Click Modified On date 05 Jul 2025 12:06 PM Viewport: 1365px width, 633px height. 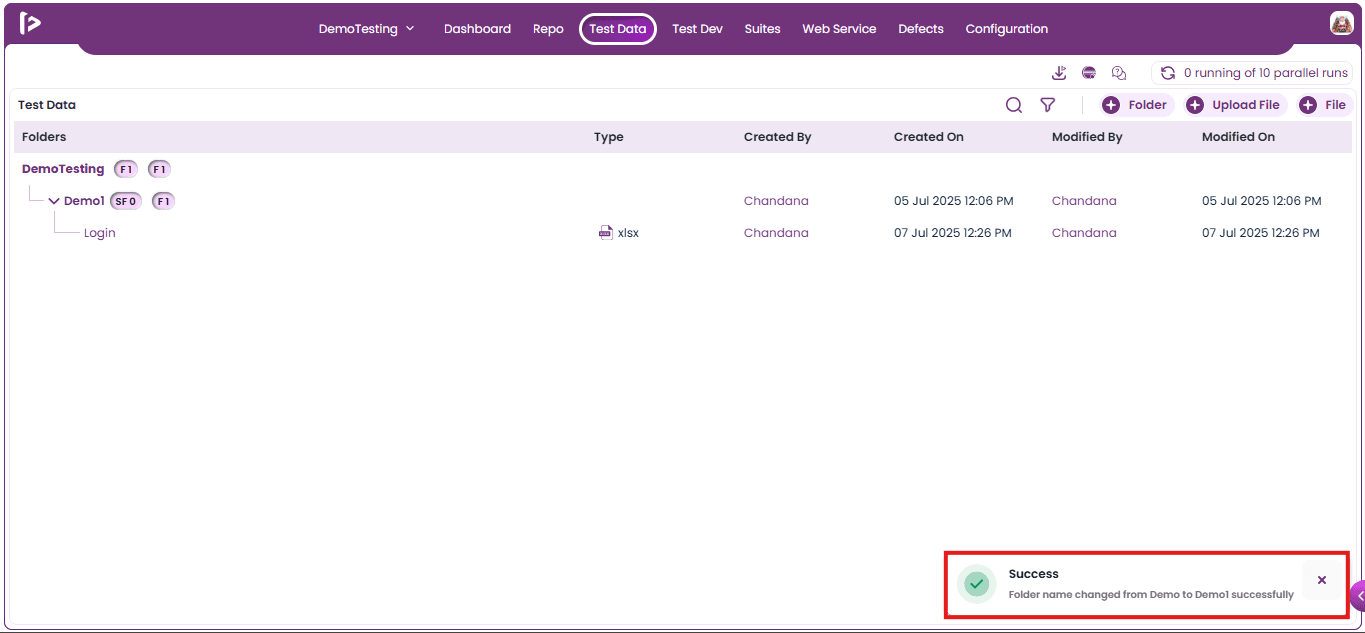pyautogui.click(x=1262, y=201)
